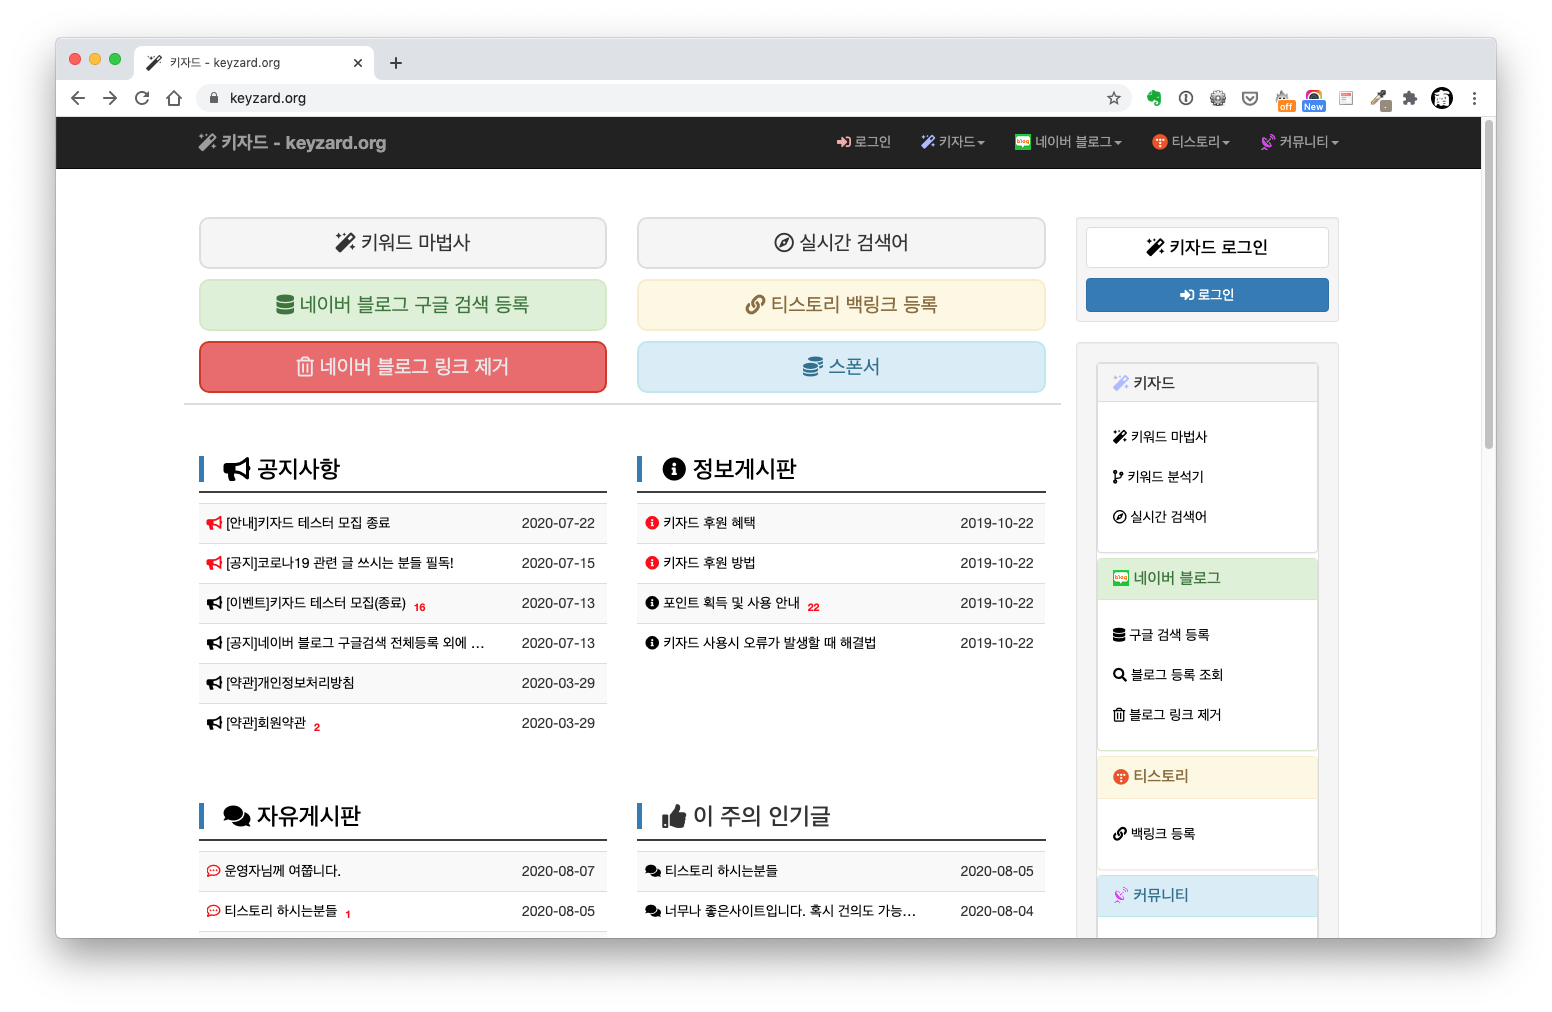The image size is (1552, 1012).
Task: Click the browser forward arrow
Action: click(x=110, y=98)
